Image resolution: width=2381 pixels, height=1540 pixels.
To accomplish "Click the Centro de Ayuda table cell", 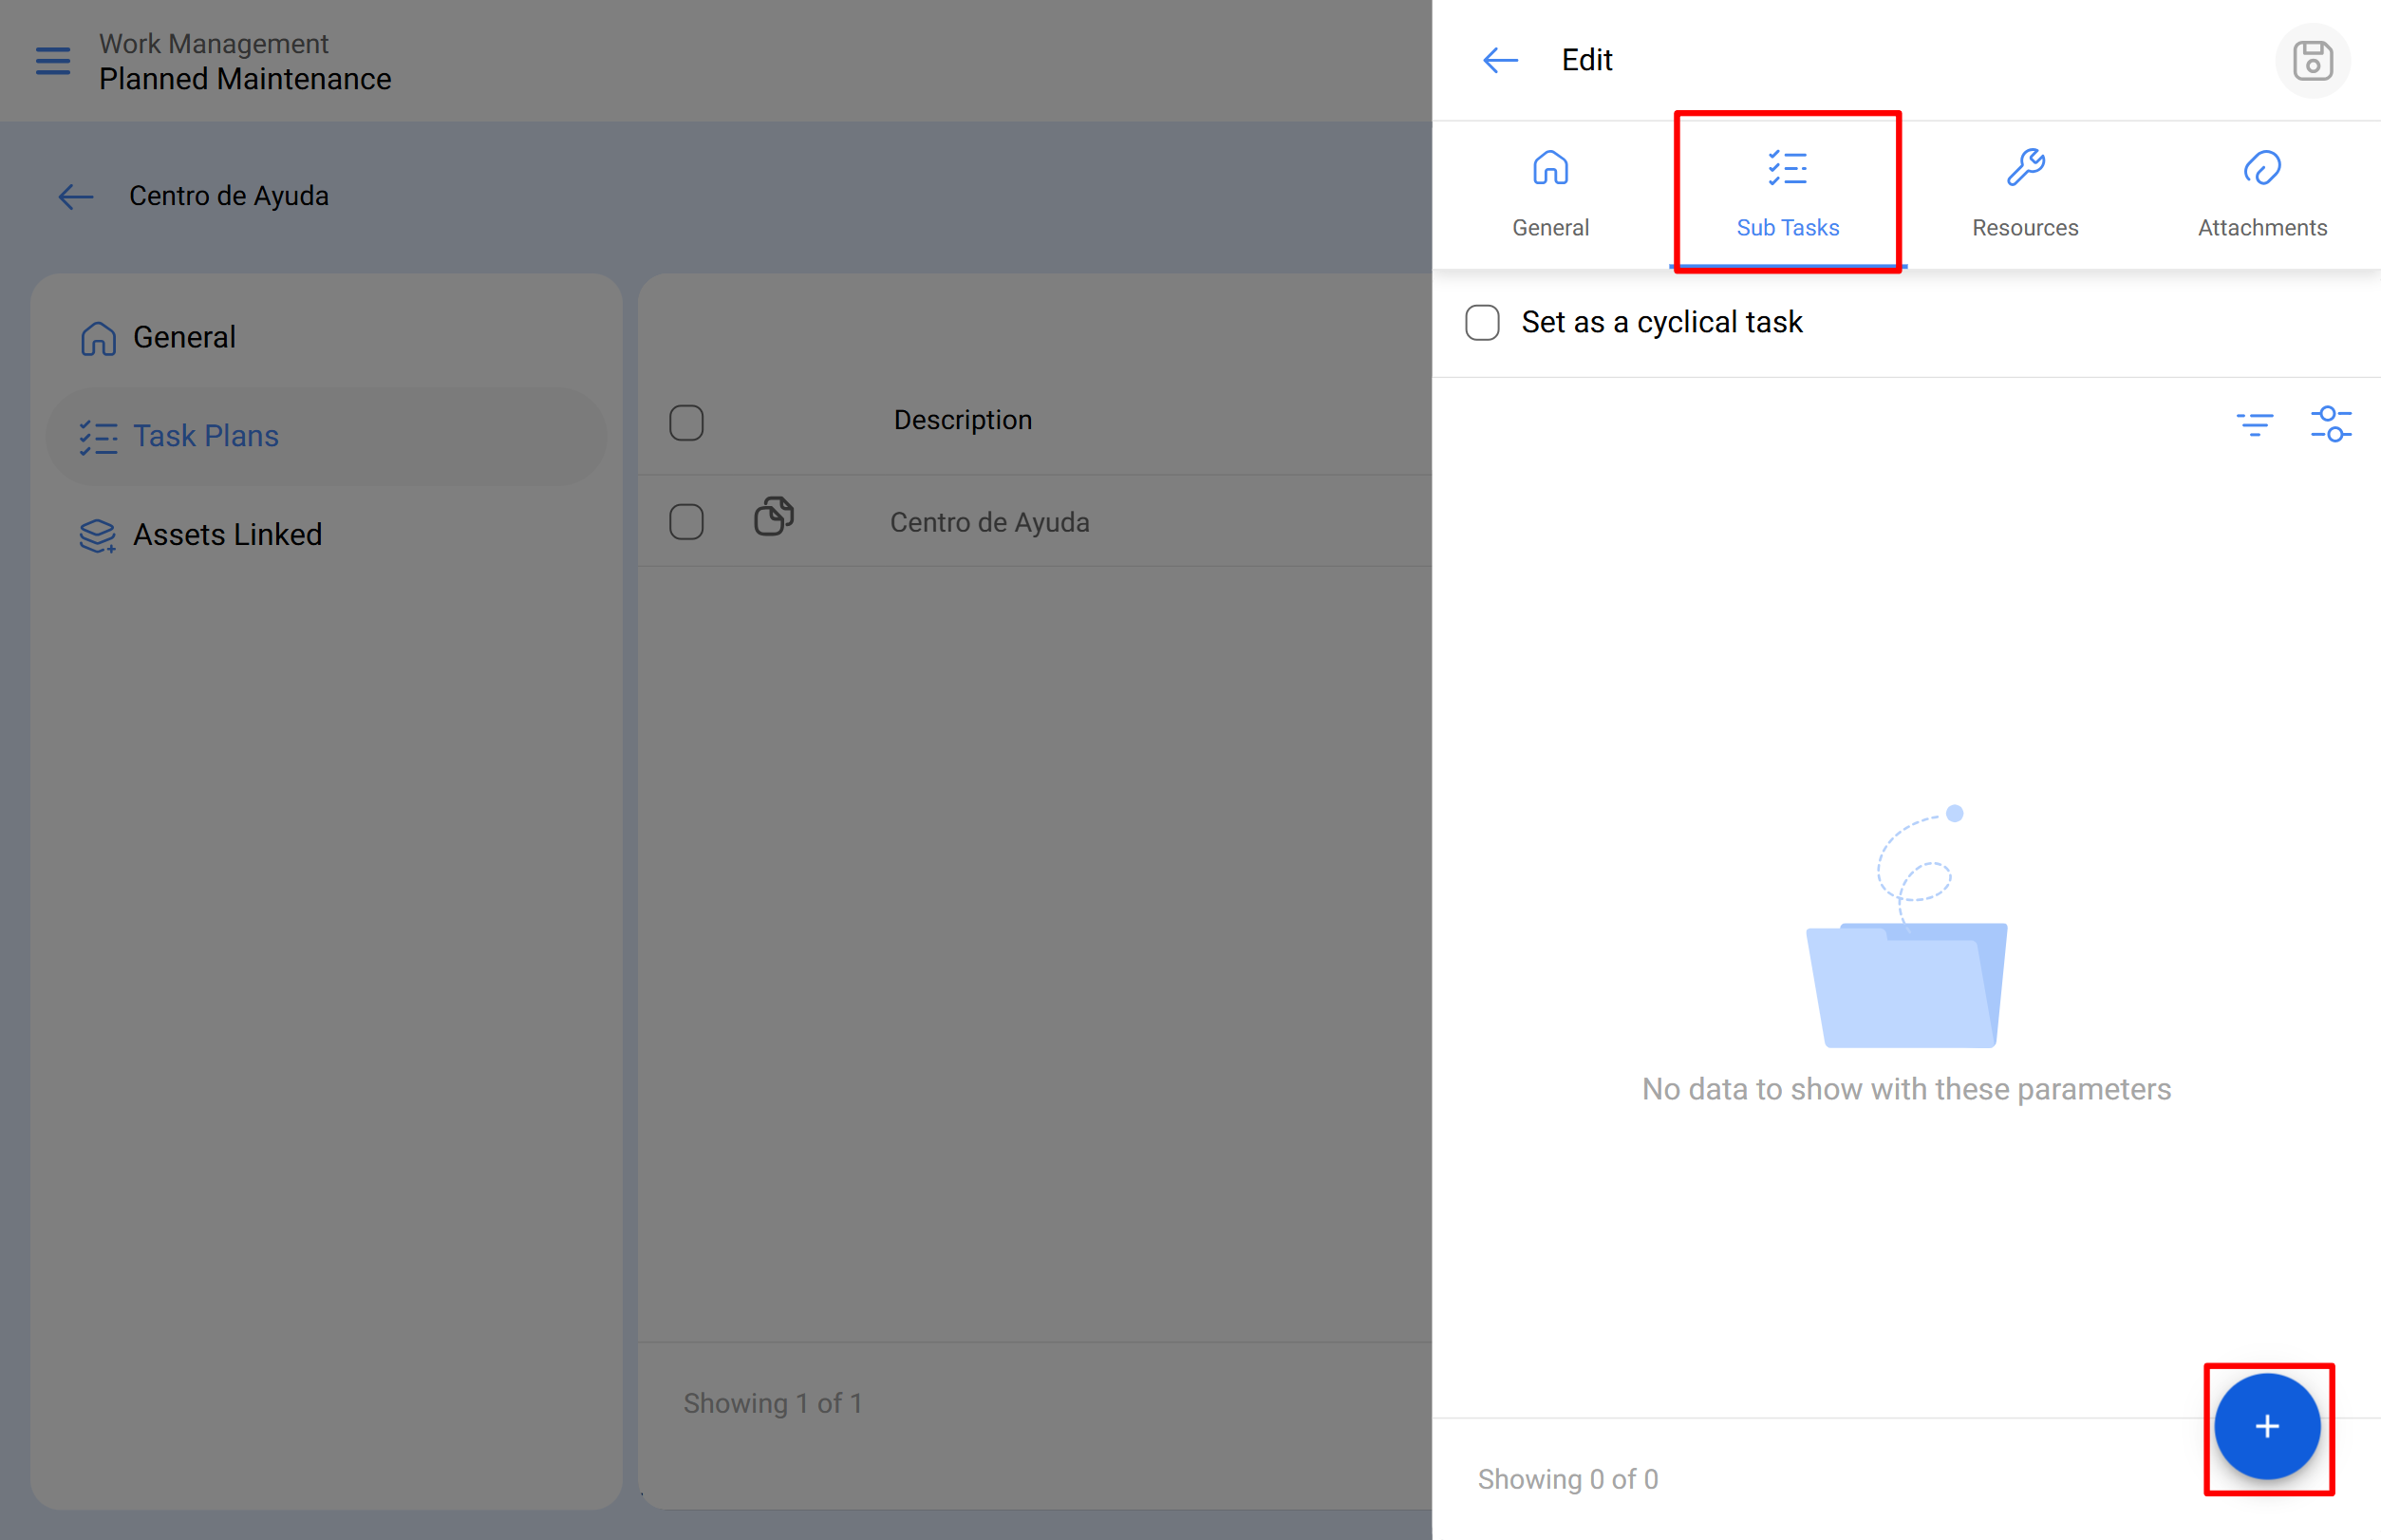I will click(x=989, y=522).
